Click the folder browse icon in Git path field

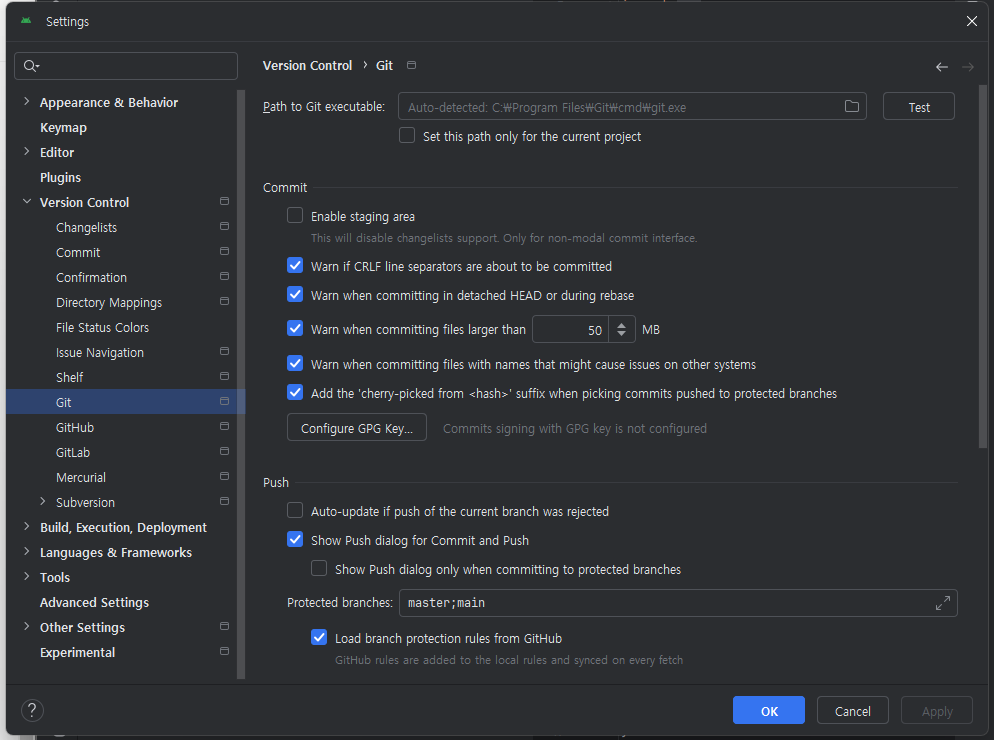851,107
